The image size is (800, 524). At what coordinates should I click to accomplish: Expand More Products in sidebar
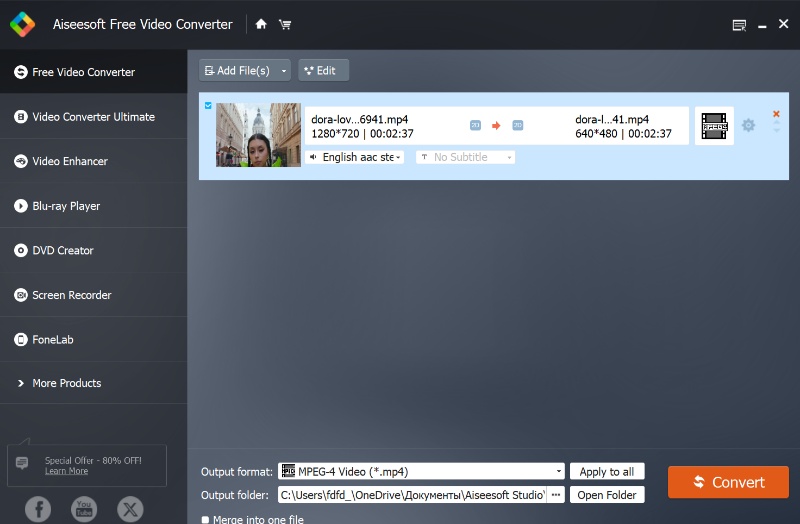(x=93, y=383)
